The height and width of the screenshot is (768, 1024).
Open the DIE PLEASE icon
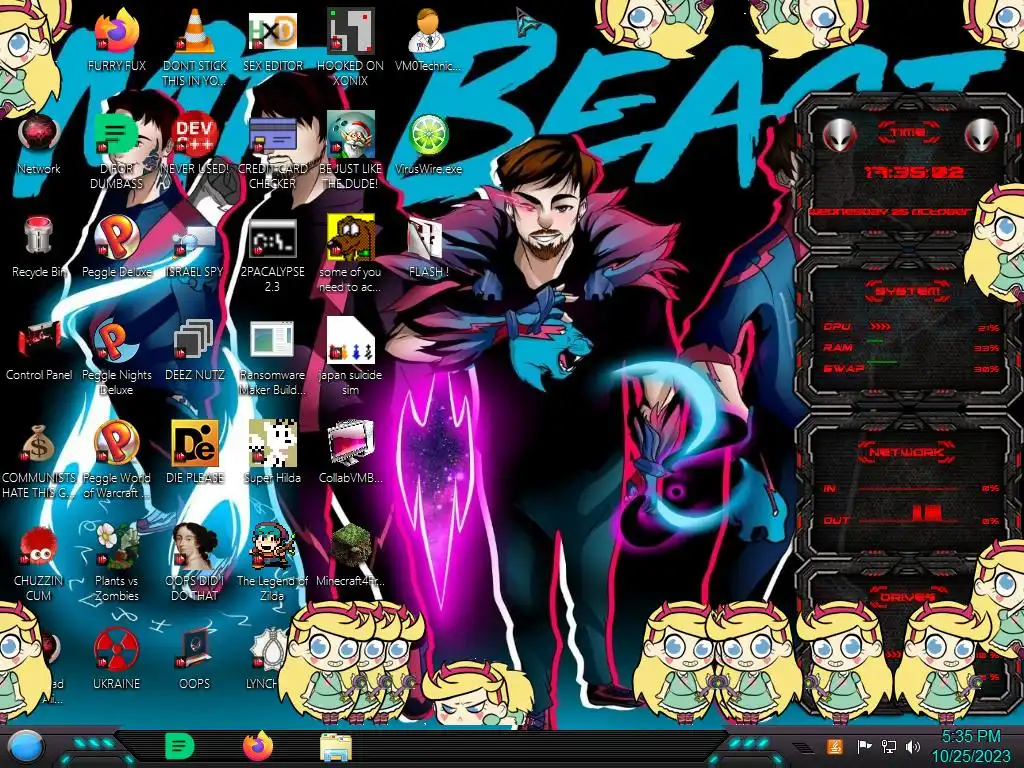point(195,443)
